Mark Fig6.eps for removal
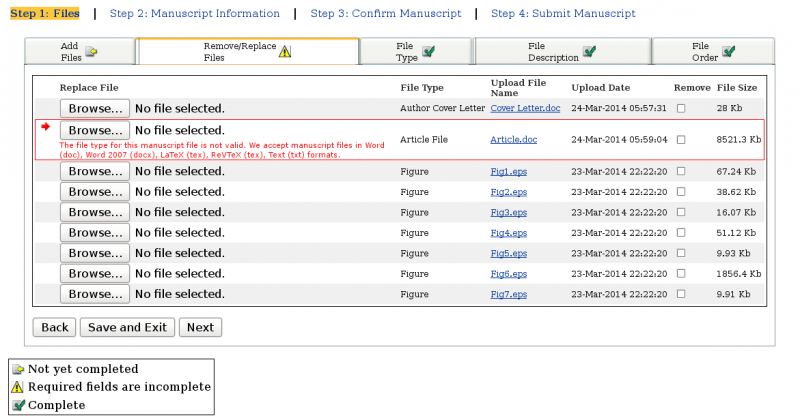 pyautogui.click(x=681, y=274)
